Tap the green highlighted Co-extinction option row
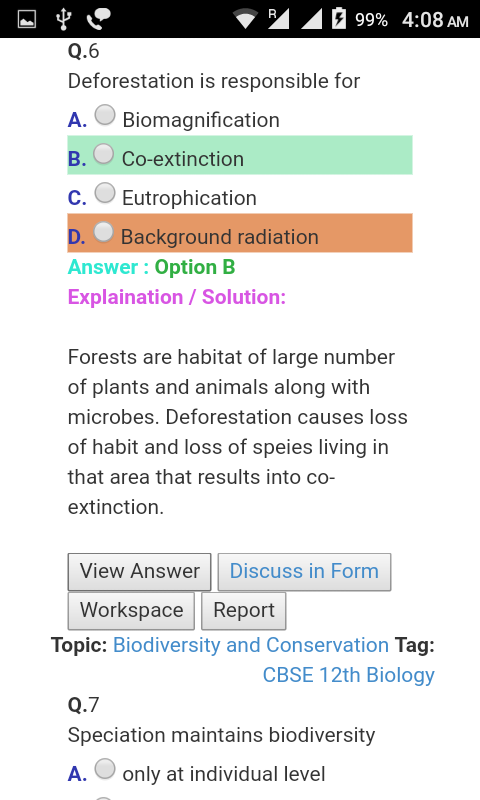The width and height of the screenshot is (480, 800). point(240,155)
